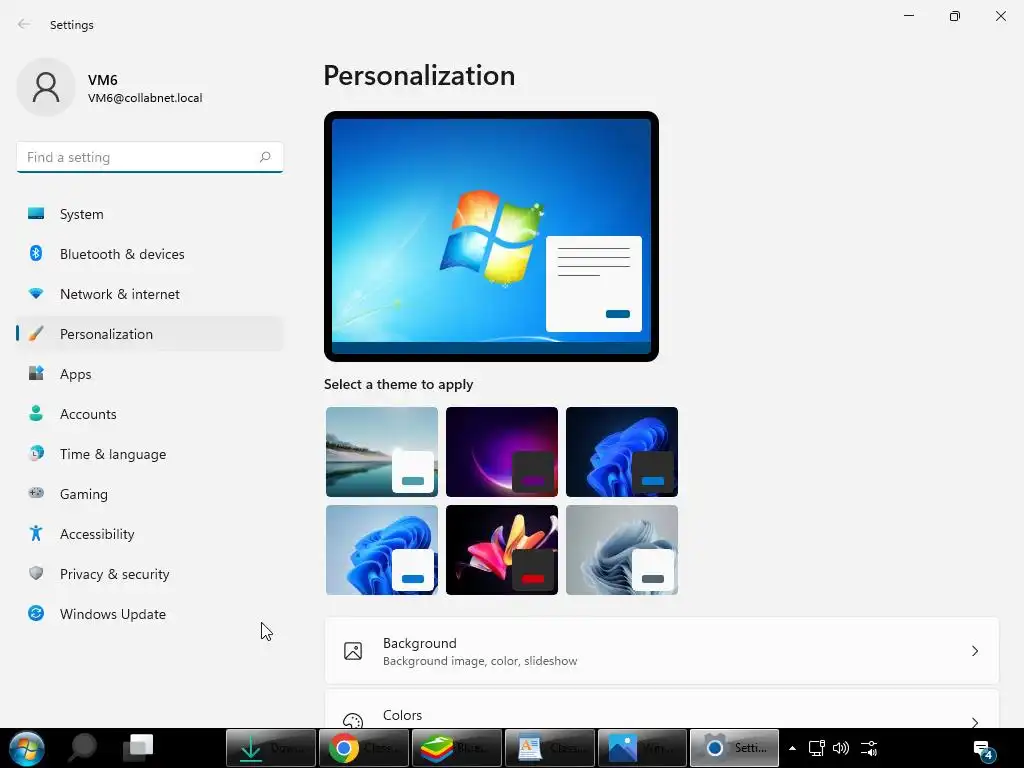
Task: Open Task View on the taskbar
Action: coord(138,748)
